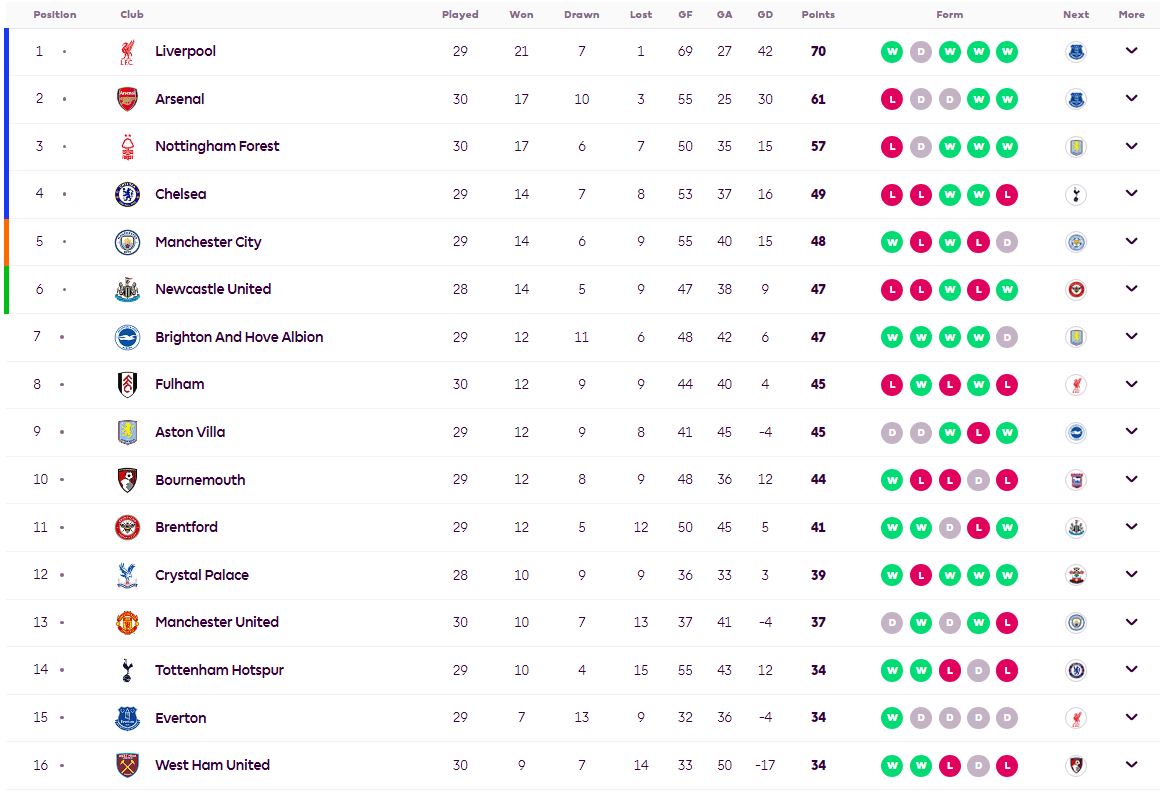Click Manchester City crest in Manchester United's Next column
1166x795 pixels.
point(1076,622)
